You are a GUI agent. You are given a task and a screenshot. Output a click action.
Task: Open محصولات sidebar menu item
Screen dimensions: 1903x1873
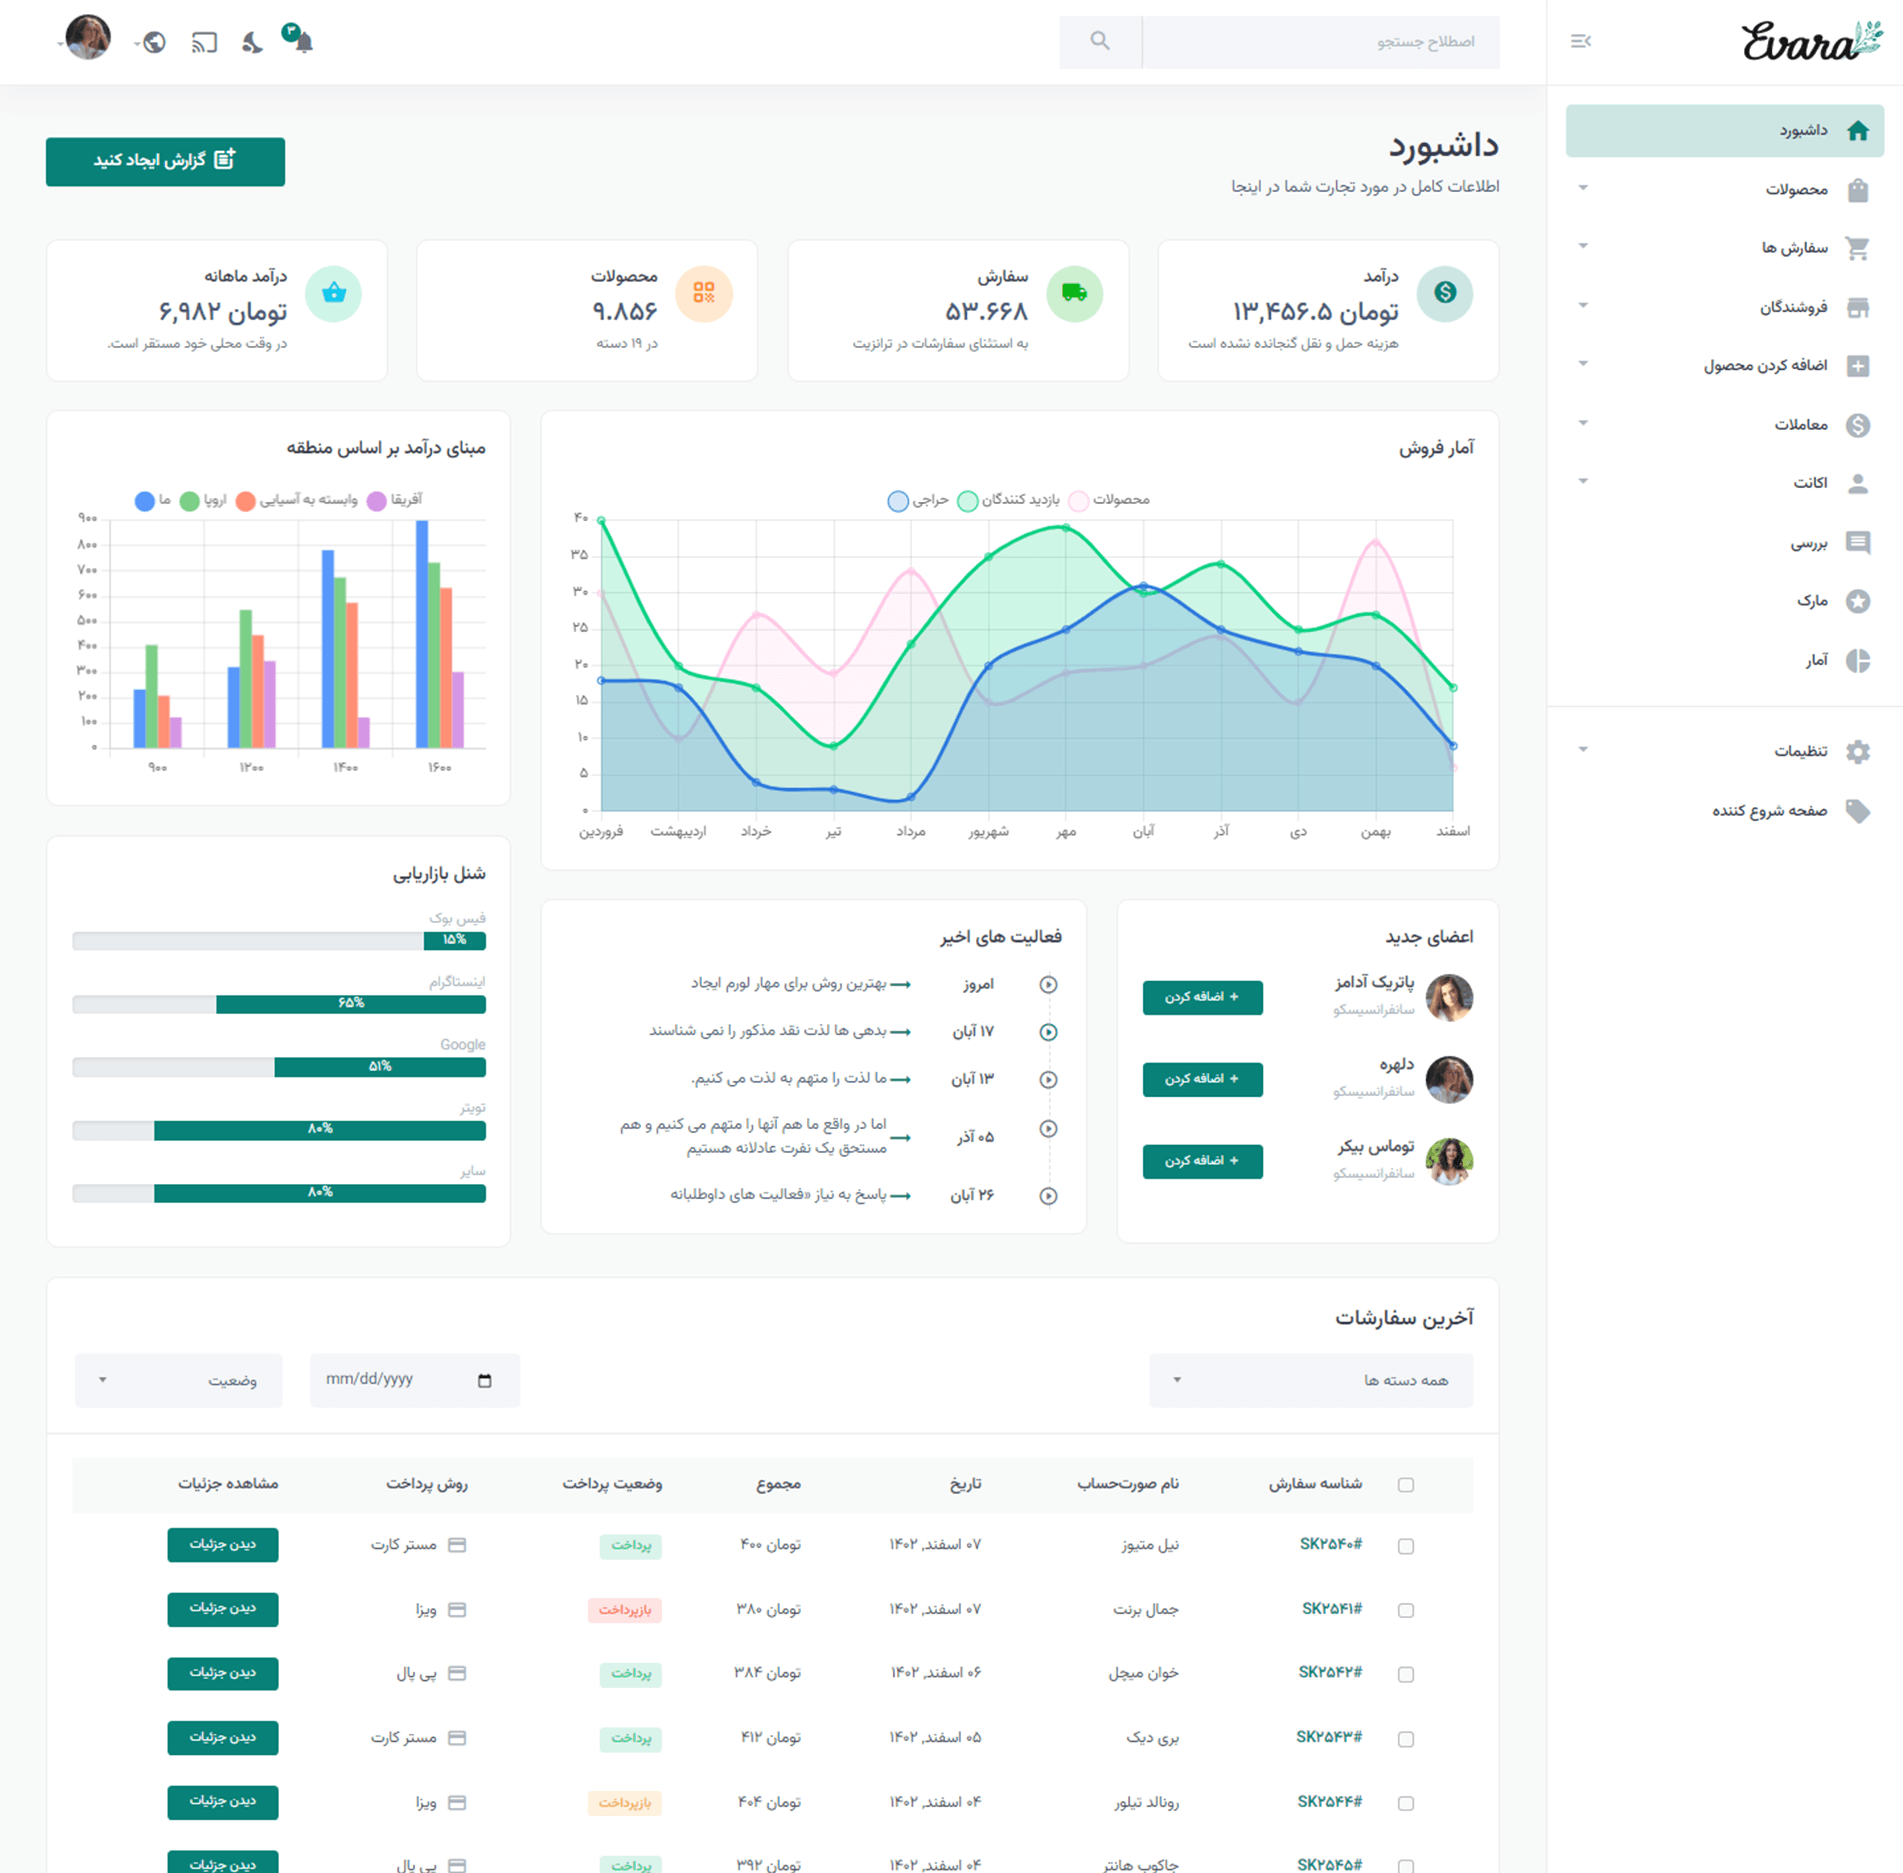point(1725,190)
